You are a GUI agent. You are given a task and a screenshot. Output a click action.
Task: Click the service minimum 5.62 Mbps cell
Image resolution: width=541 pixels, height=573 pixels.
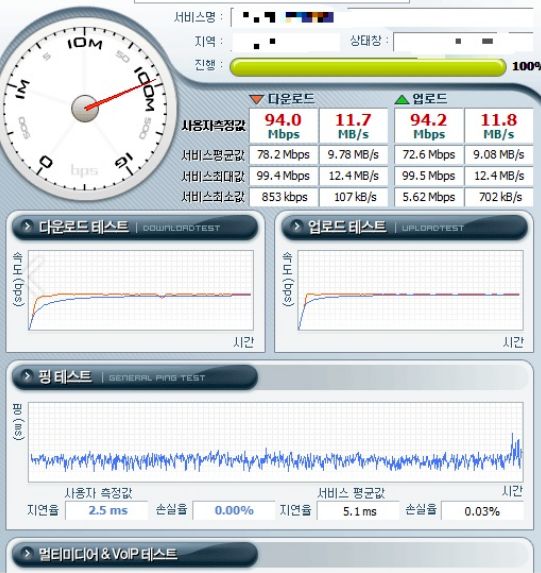click(429, 197)
